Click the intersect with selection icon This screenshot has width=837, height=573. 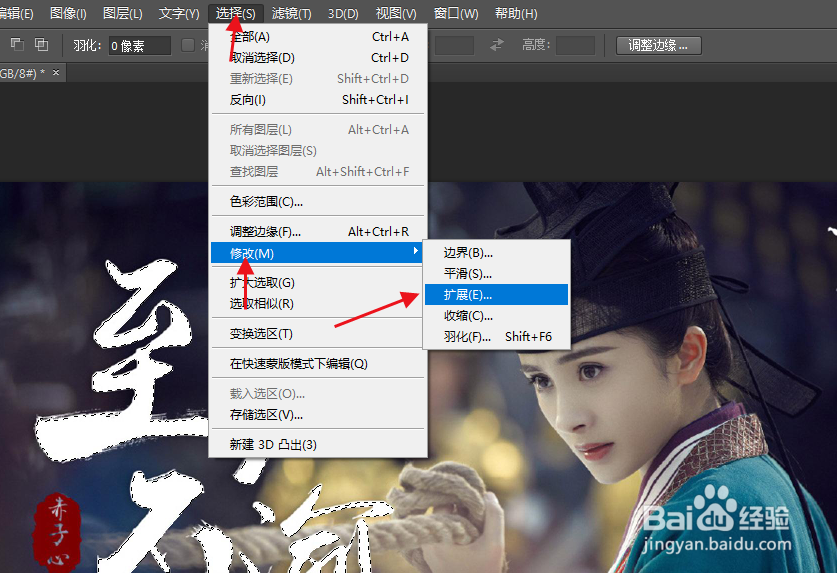pyautogui.click(x=41, y=45)
